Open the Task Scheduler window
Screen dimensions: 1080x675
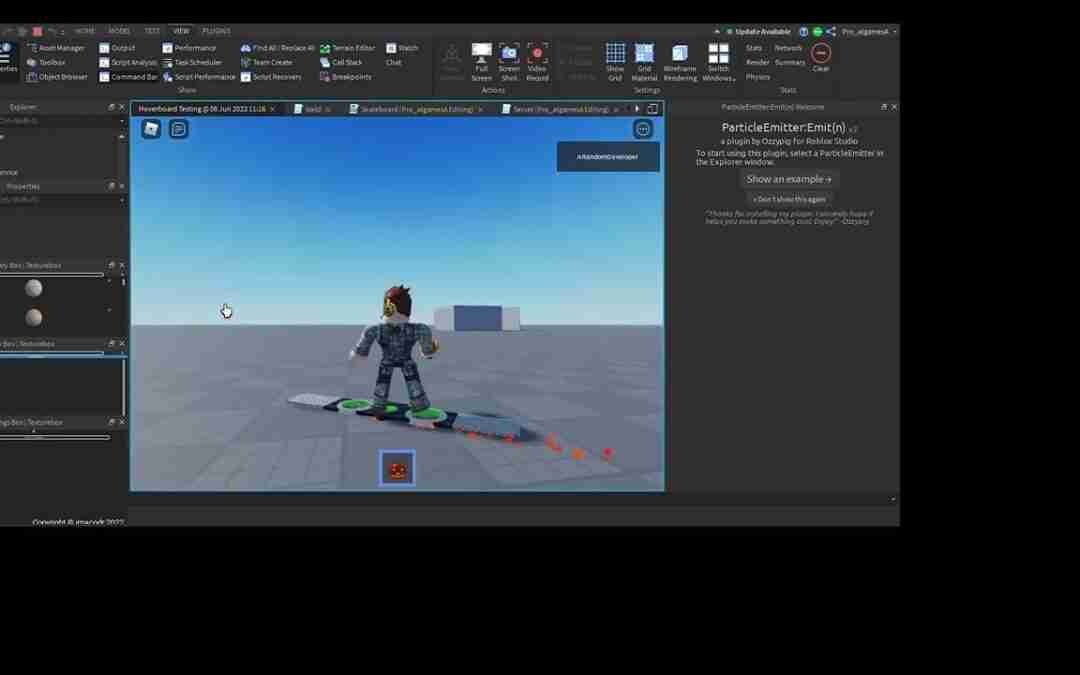[x=192, y=63]
